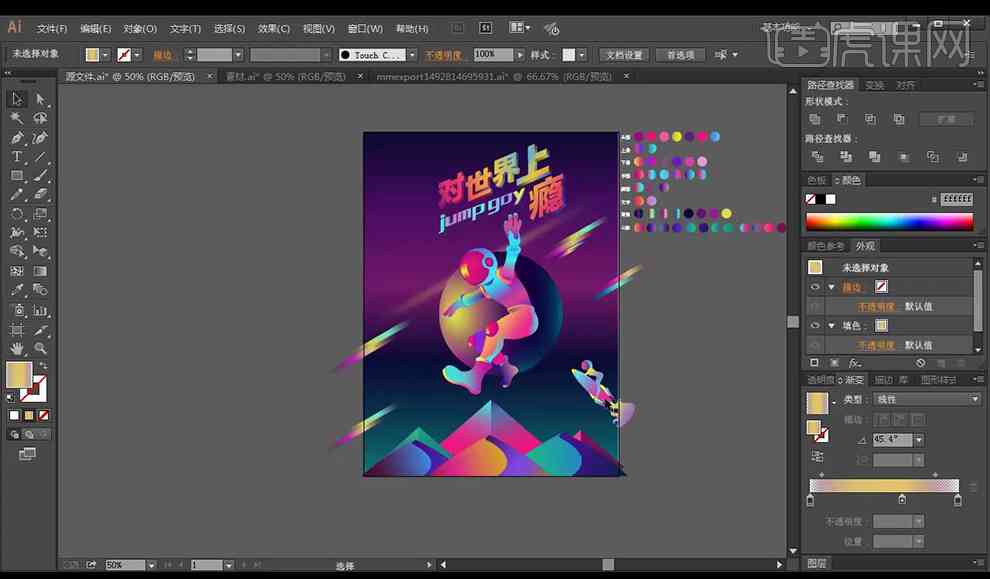Collapse the fill (填色) appearance row triangle
This screenshot has width=990, height=579.
[832, 326]
